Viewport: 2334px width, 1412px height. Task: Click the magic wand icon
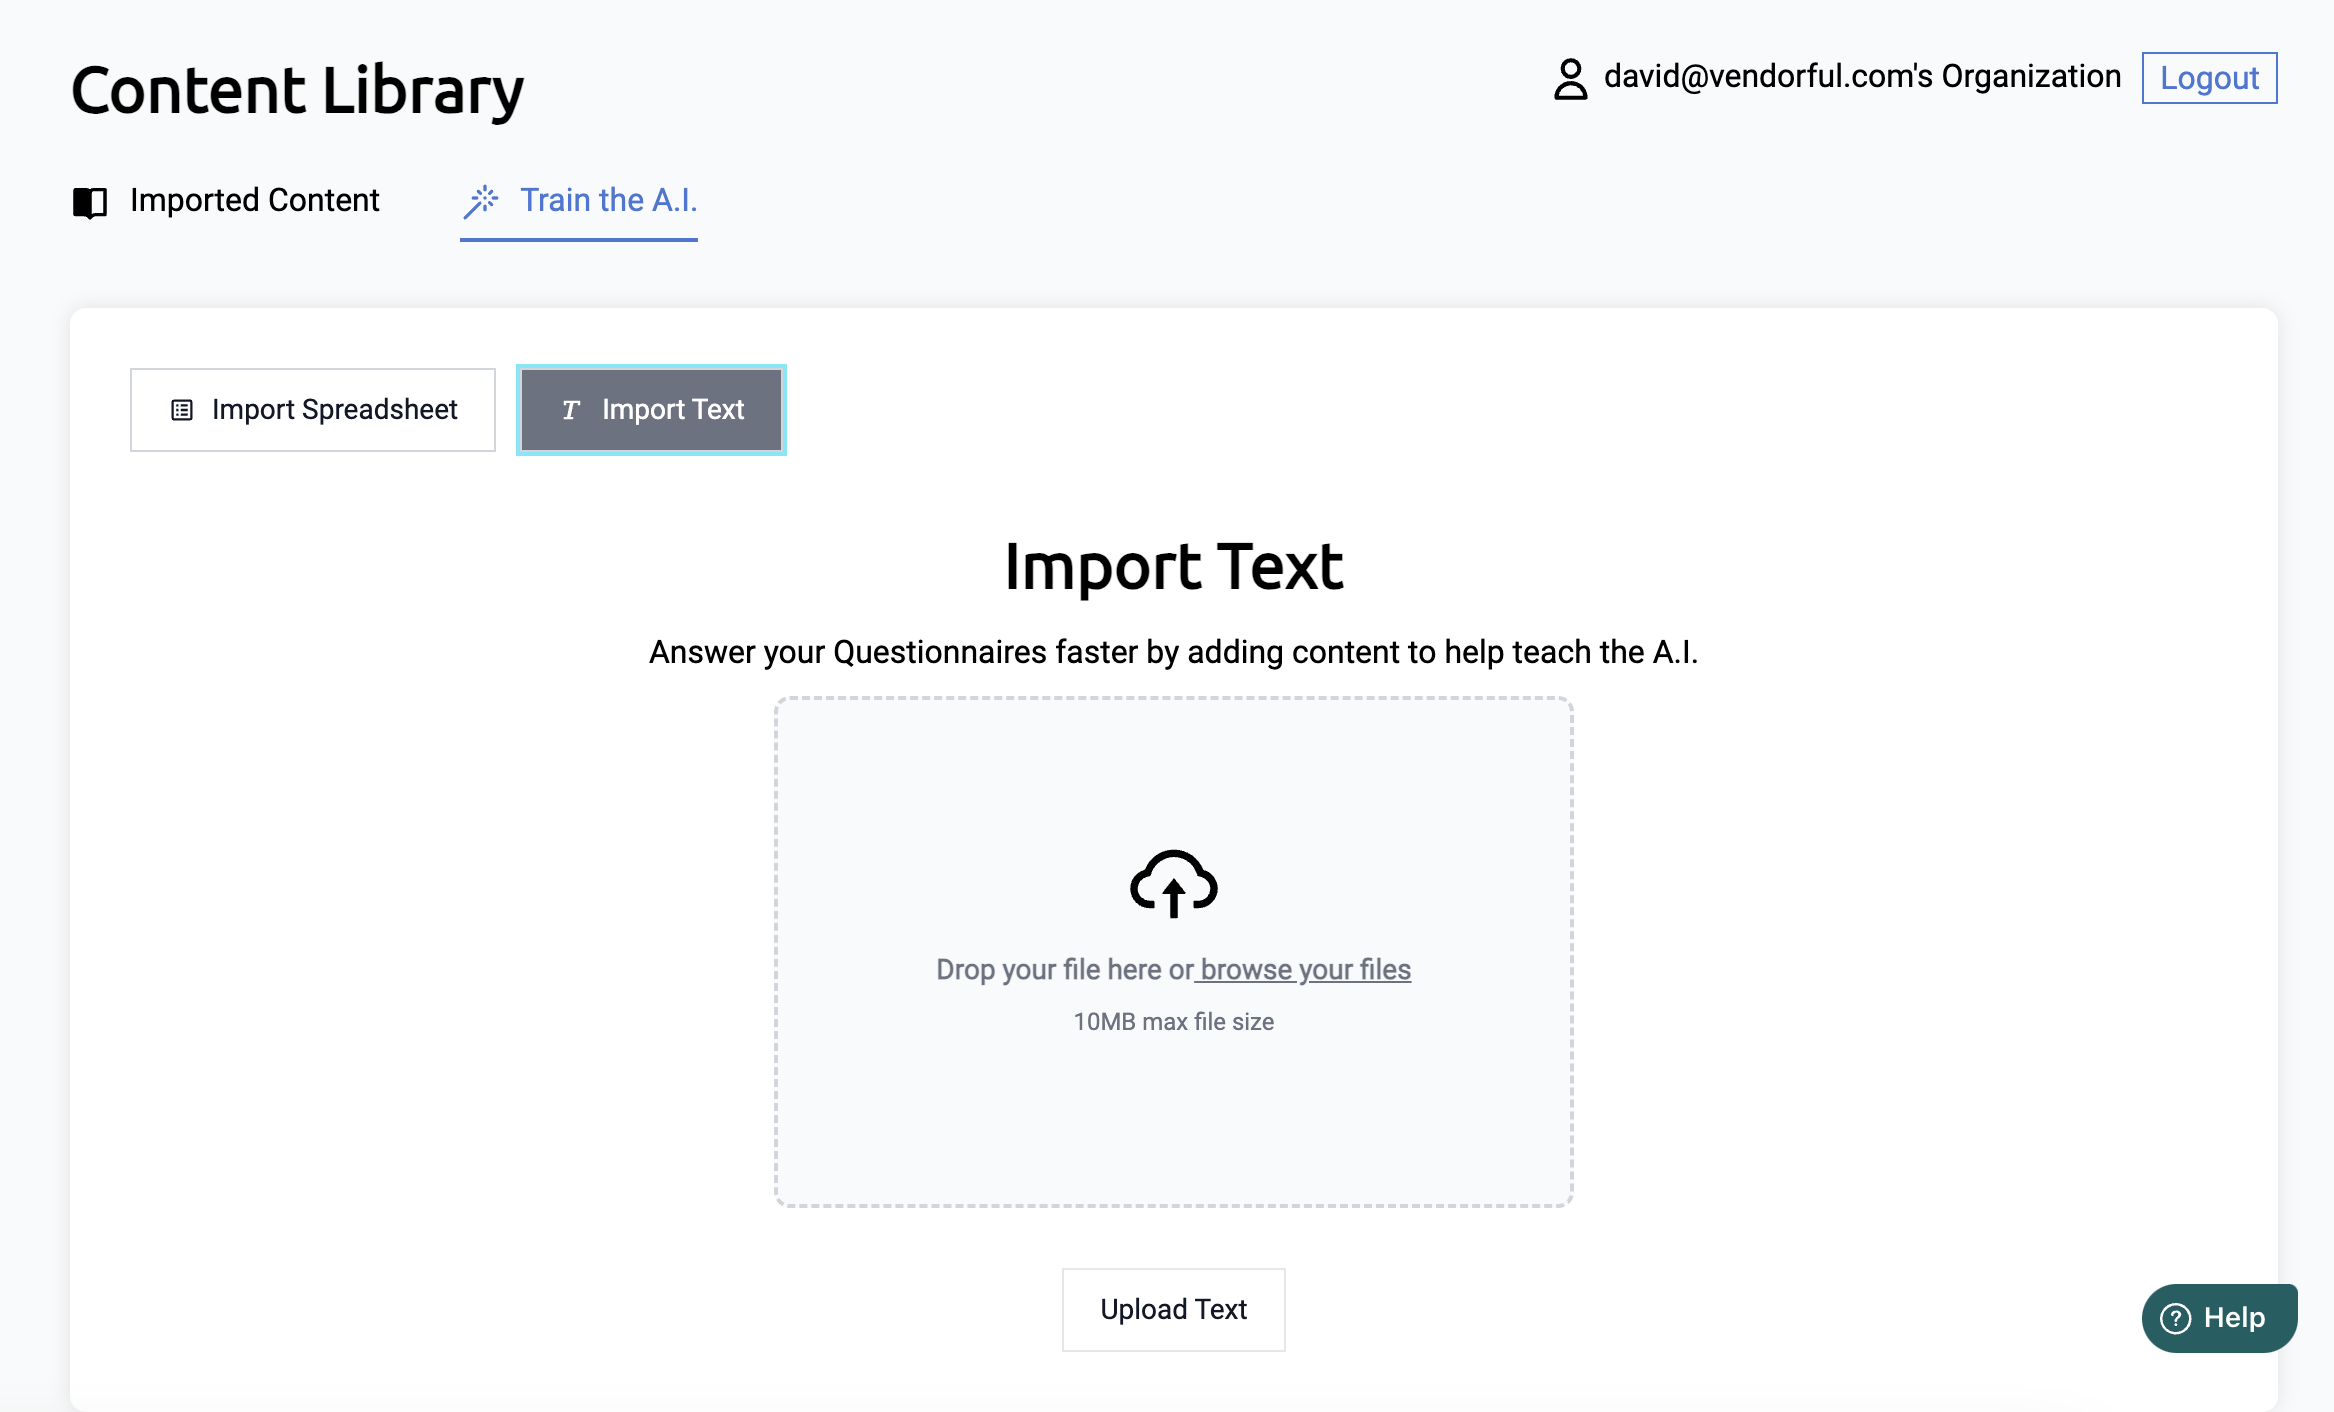481,201
